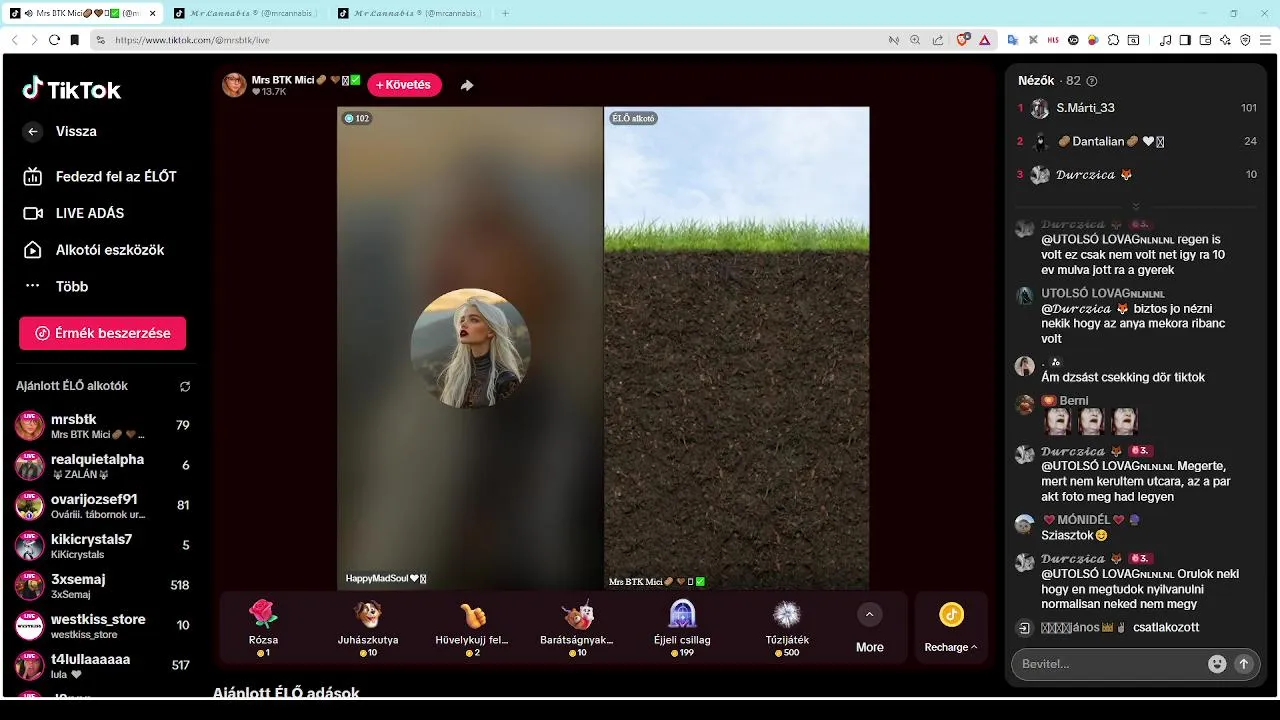Click the TikTok logo
1280x720 pixels.
coord(71,89)
